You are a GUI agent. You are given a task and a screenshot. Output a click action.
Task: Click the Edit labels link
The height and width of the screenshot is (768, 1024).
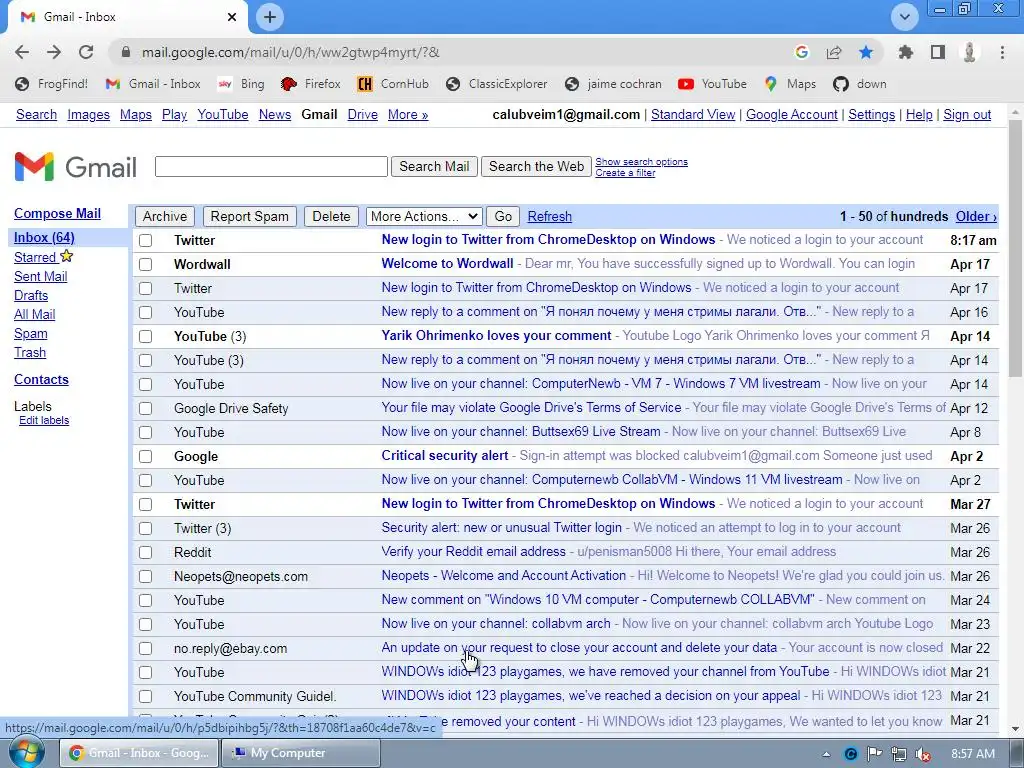[x=44, y=420]
